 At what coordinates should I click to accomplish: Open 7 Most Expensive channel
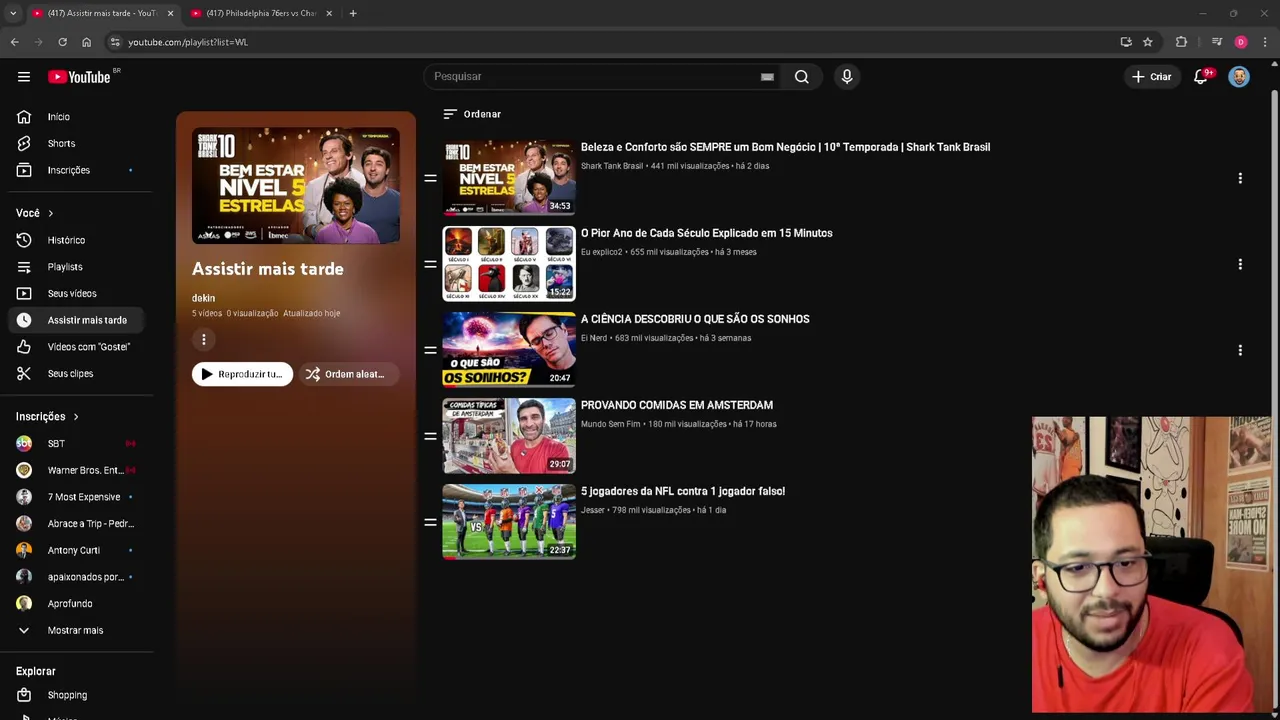78,497
